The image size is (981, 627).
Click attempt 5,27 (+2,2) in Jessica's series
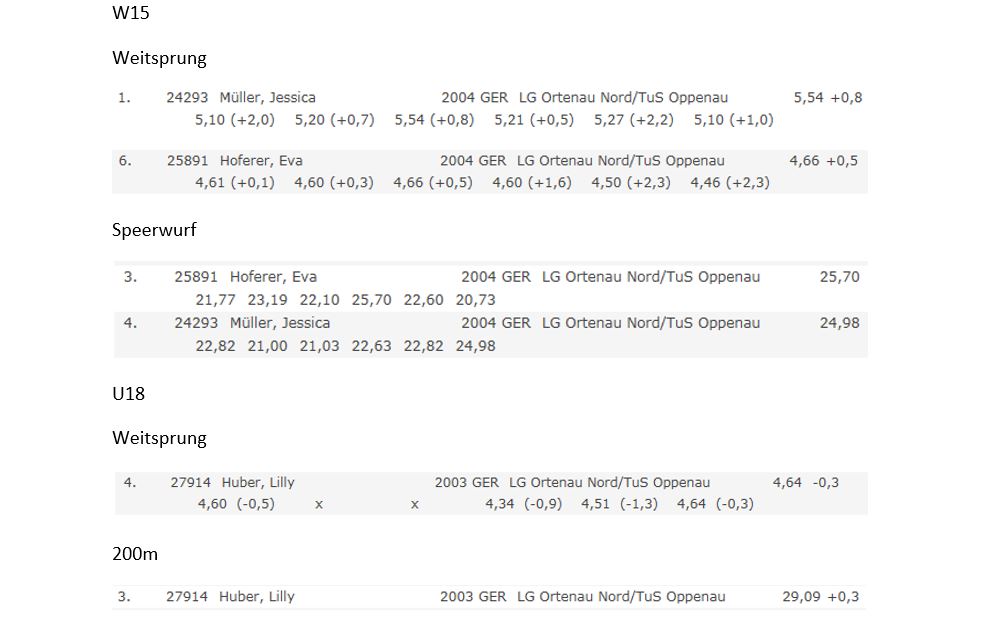(x=634, y=120)
